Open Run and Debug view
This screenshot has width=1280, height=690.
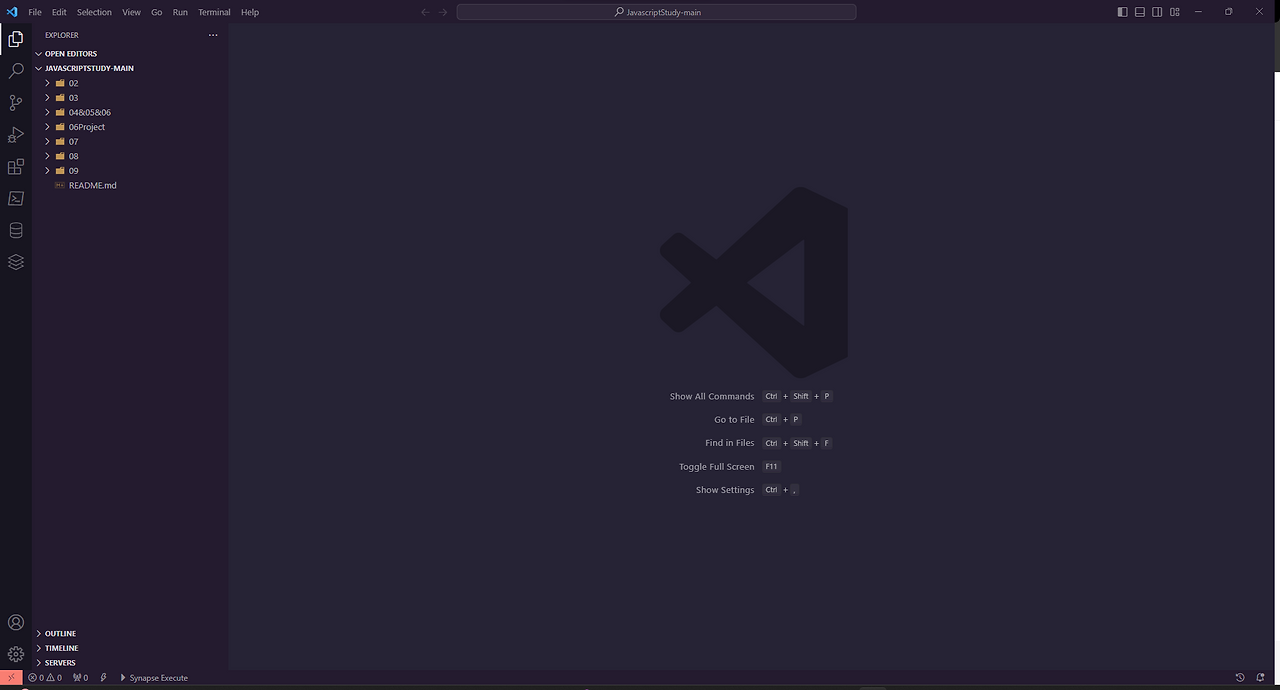16,135
